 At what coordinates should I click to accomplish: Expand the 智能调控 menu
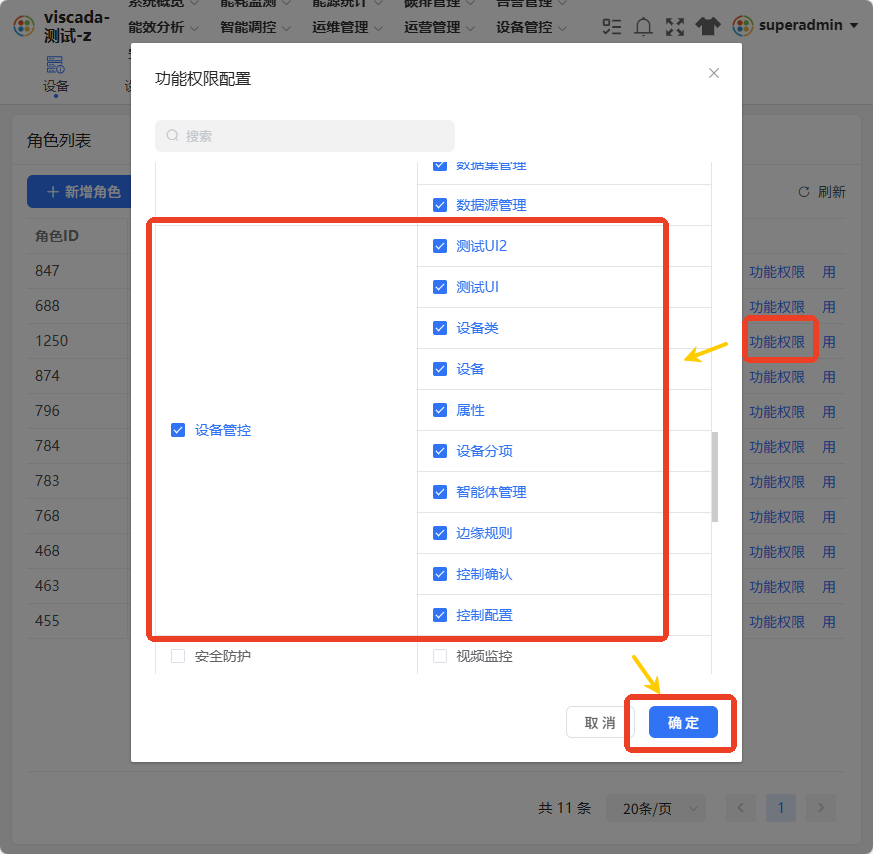254,27
